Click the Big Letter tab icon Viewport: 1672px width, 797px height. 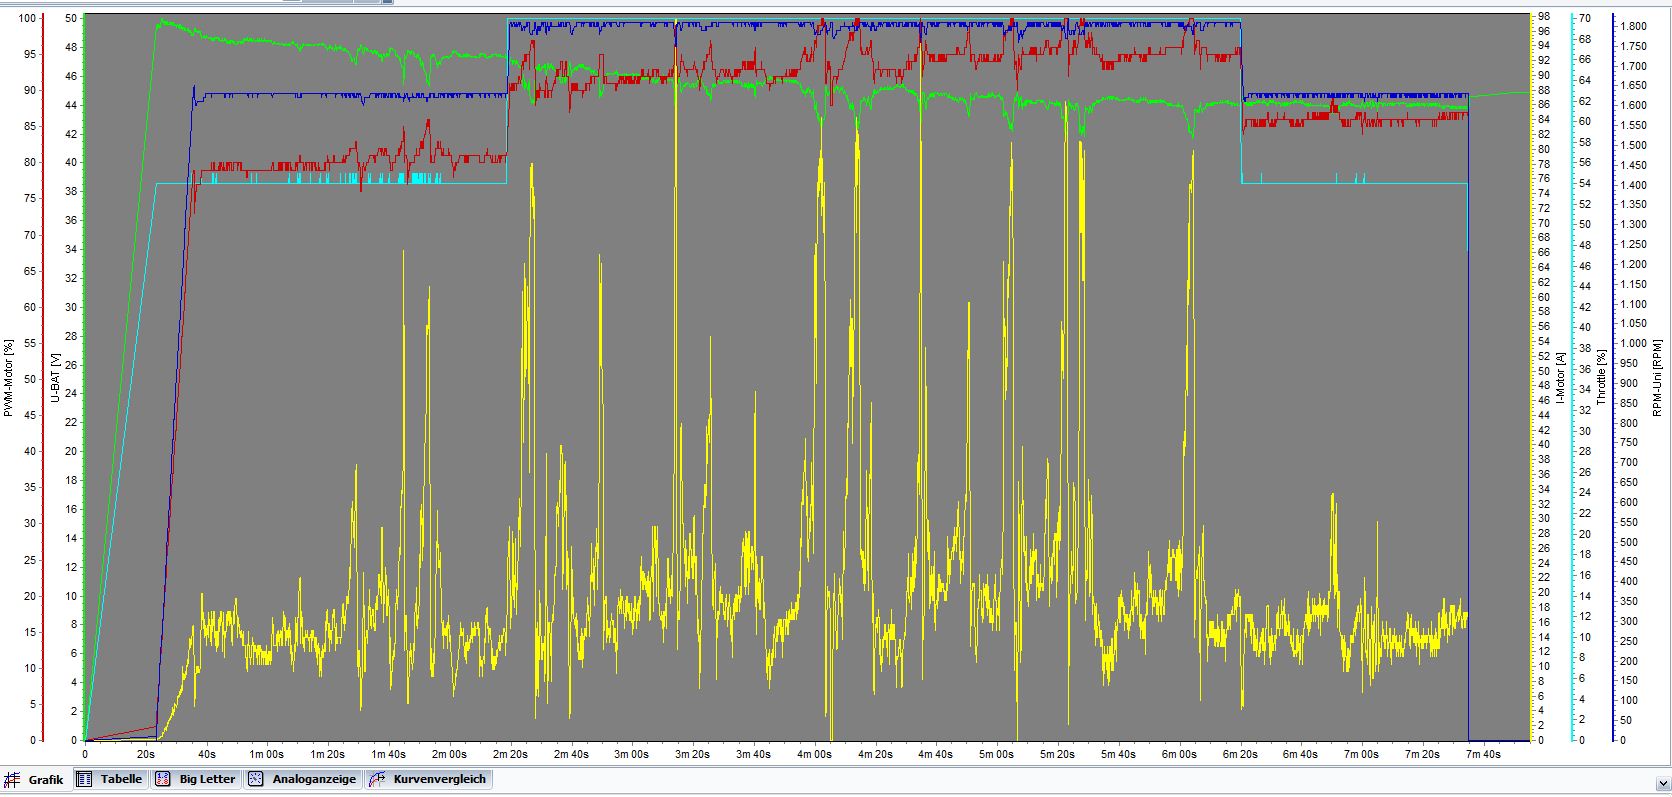pyautogui.click(x=162, y=779)
